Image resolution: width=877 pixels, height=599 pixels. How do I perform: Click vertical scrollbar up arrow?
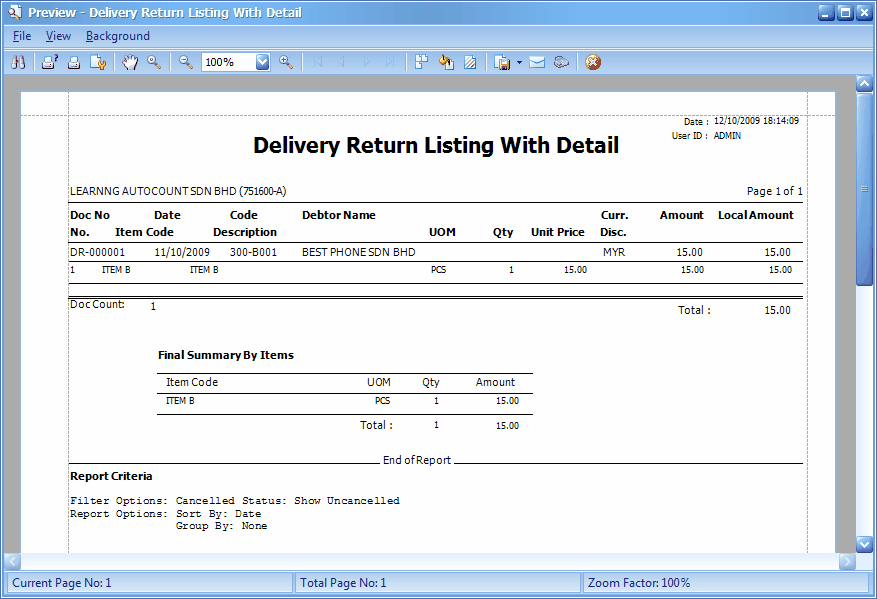(x=864, y=84)
